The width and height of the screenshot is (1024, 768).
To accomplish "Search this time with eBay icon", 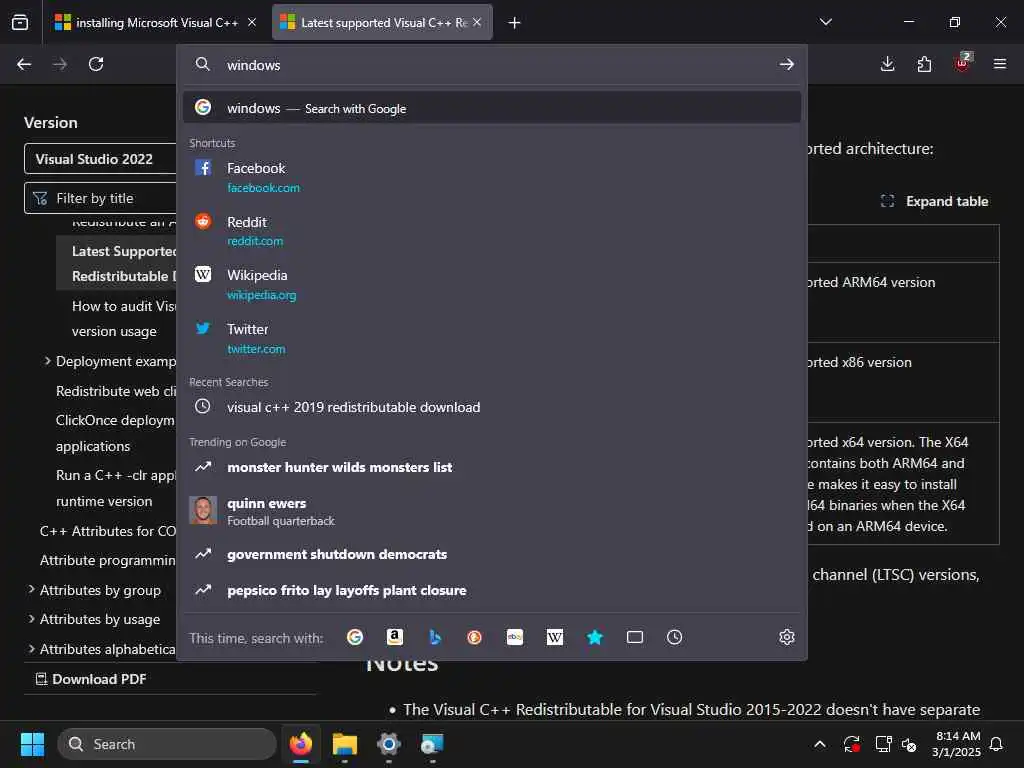I will click(515, 637).
